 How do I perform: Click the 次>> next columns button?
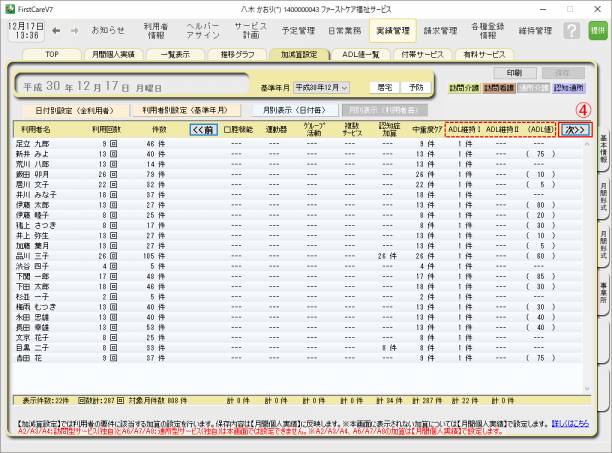tap(573, 130)
